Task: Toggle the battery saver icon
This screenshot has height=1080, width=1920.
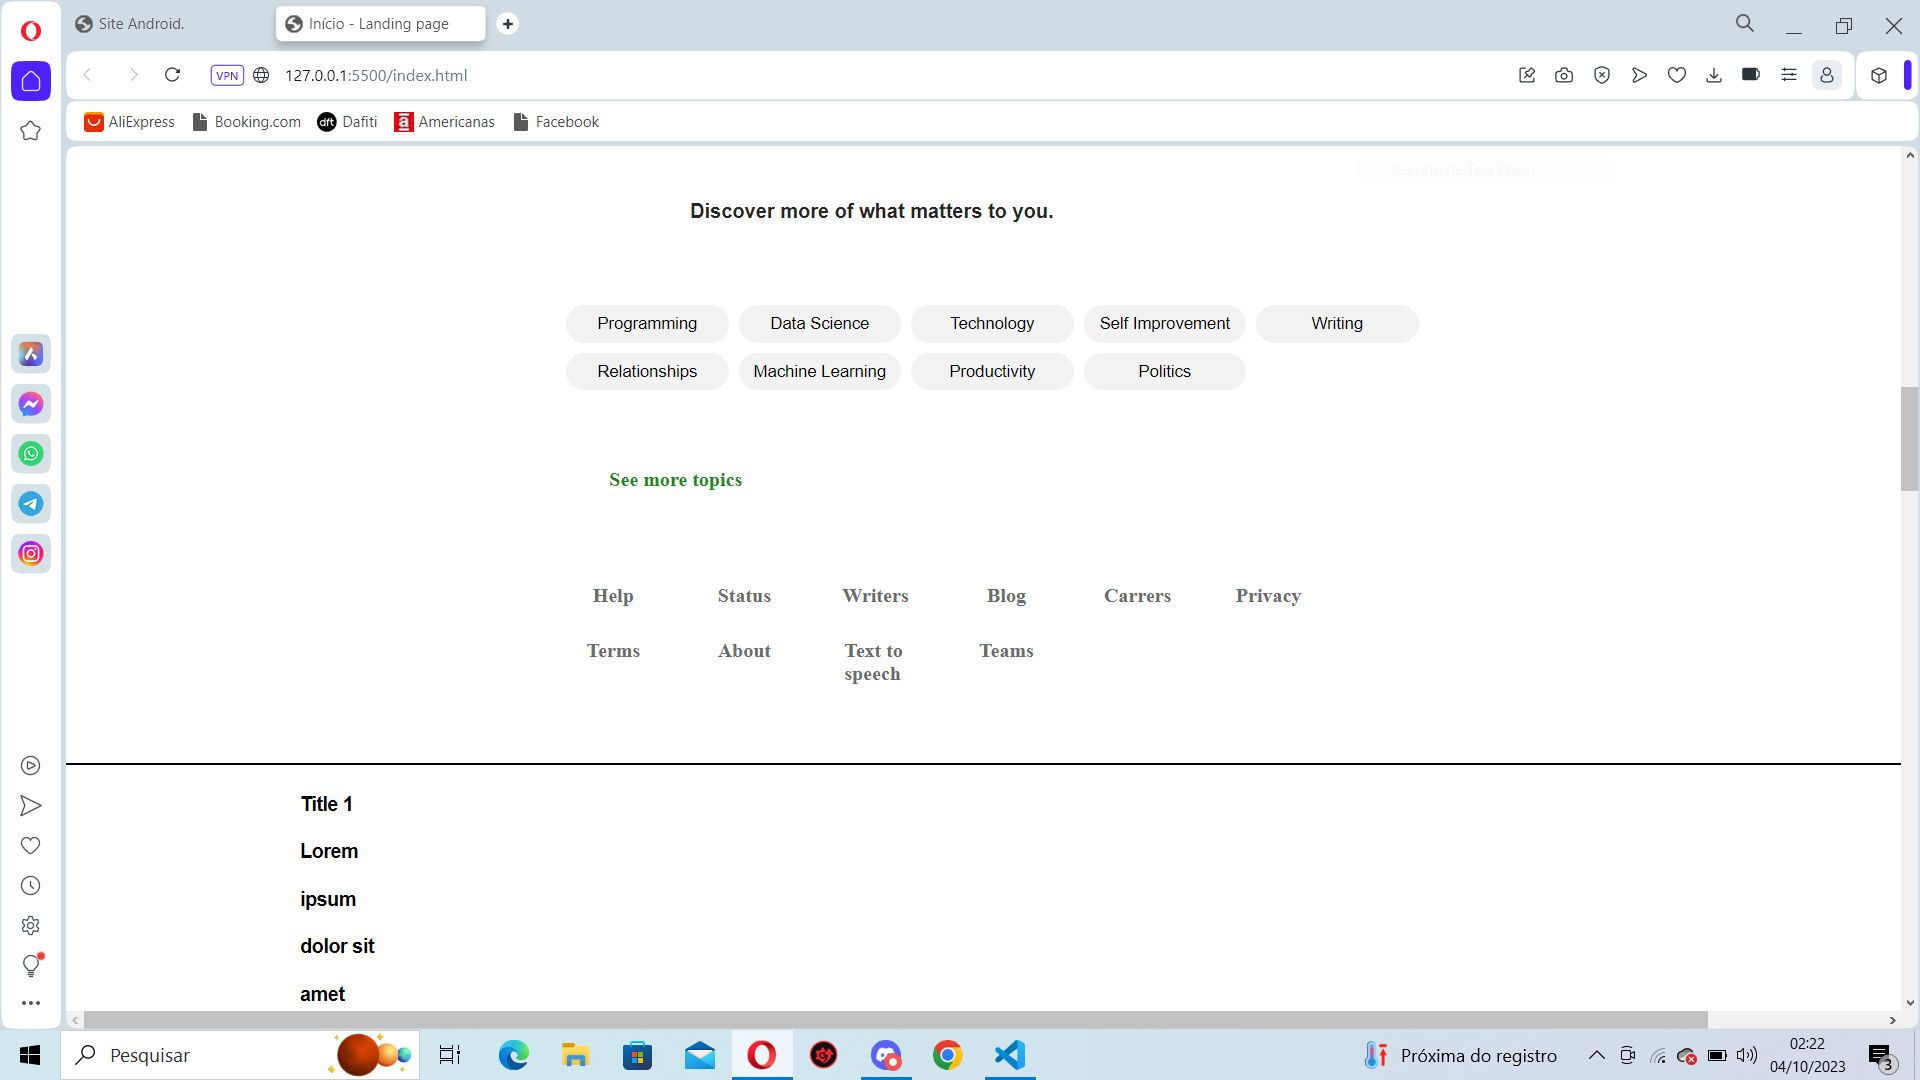Action: 1751,75
